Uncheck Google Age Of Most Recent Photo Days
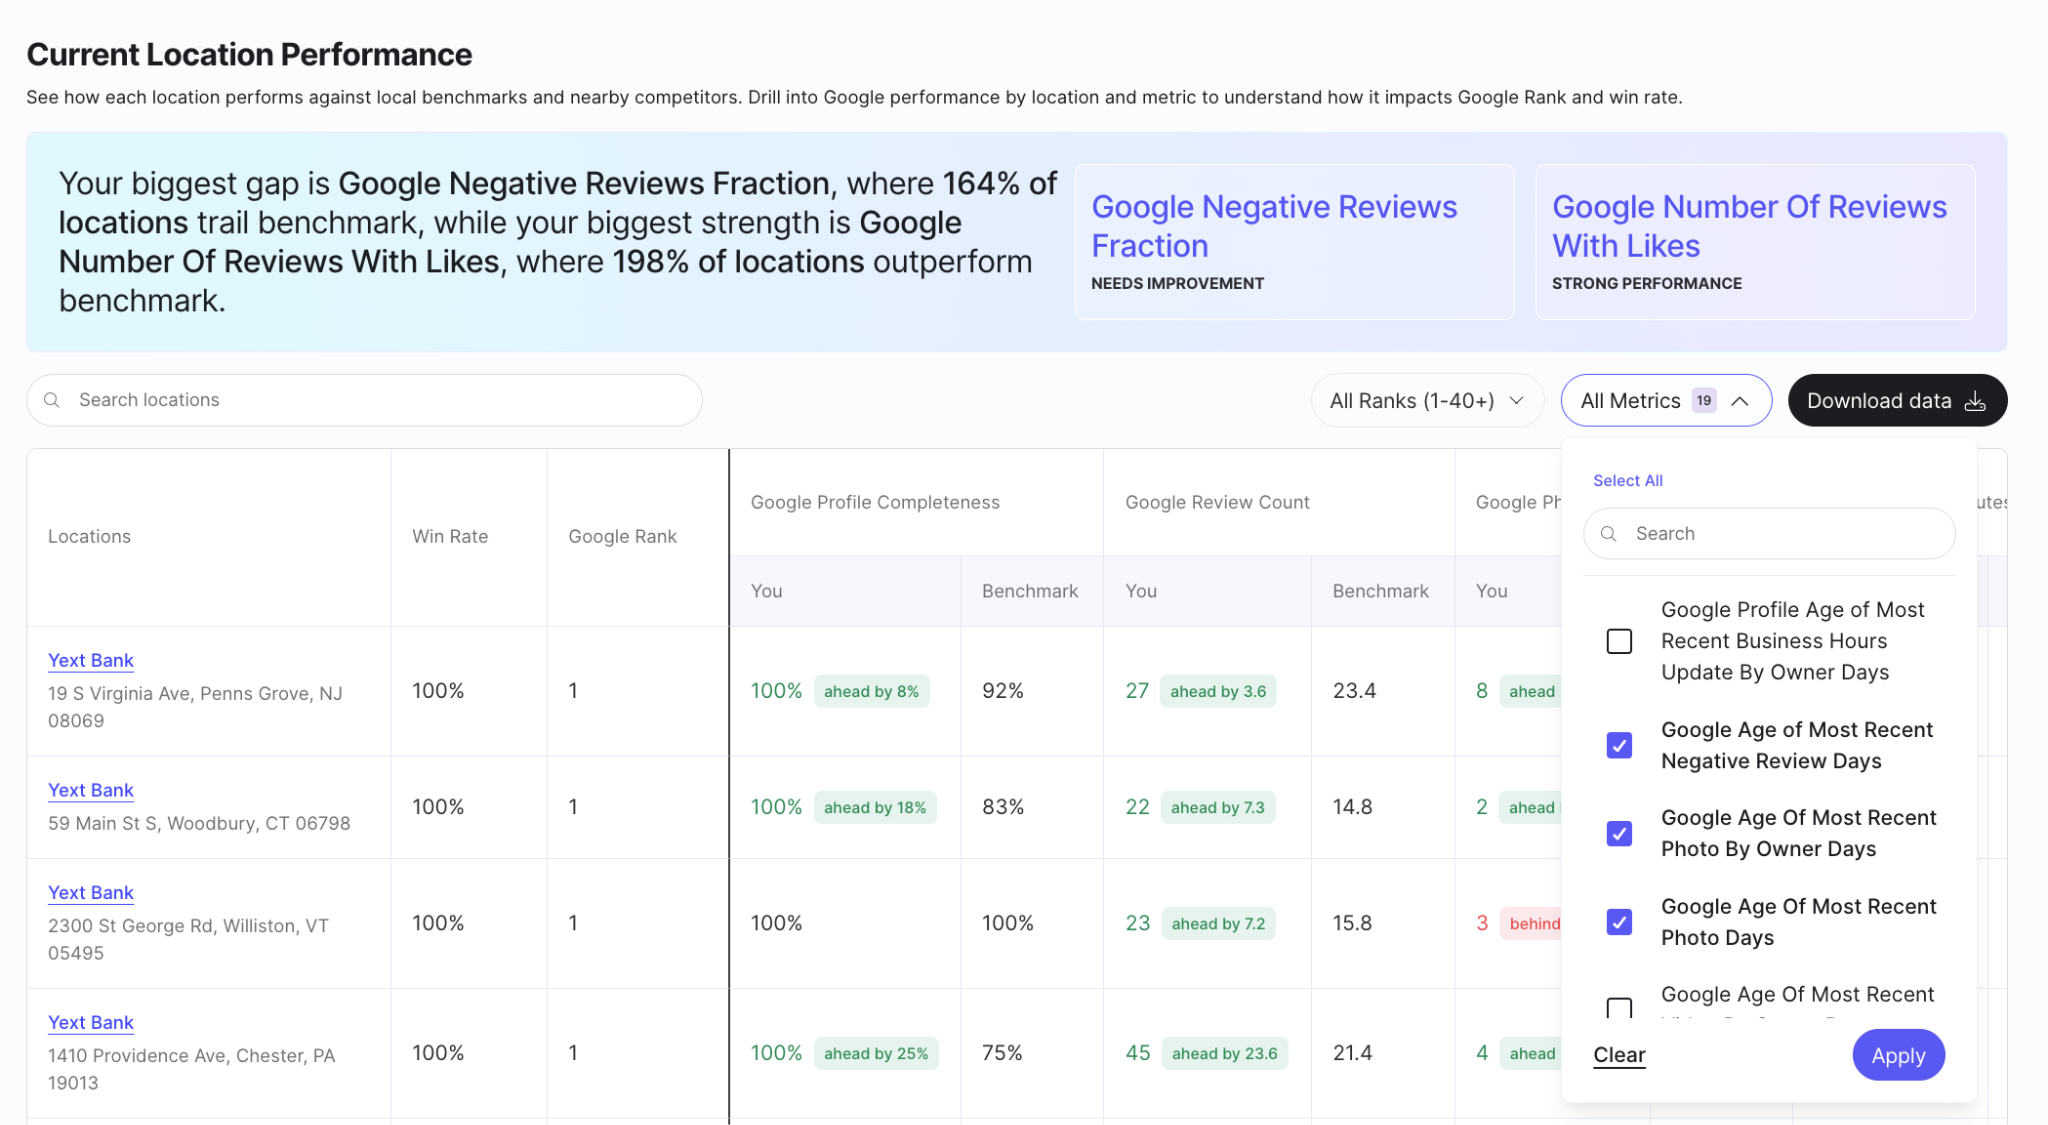2048x1125 pixels. (1619, 921)
